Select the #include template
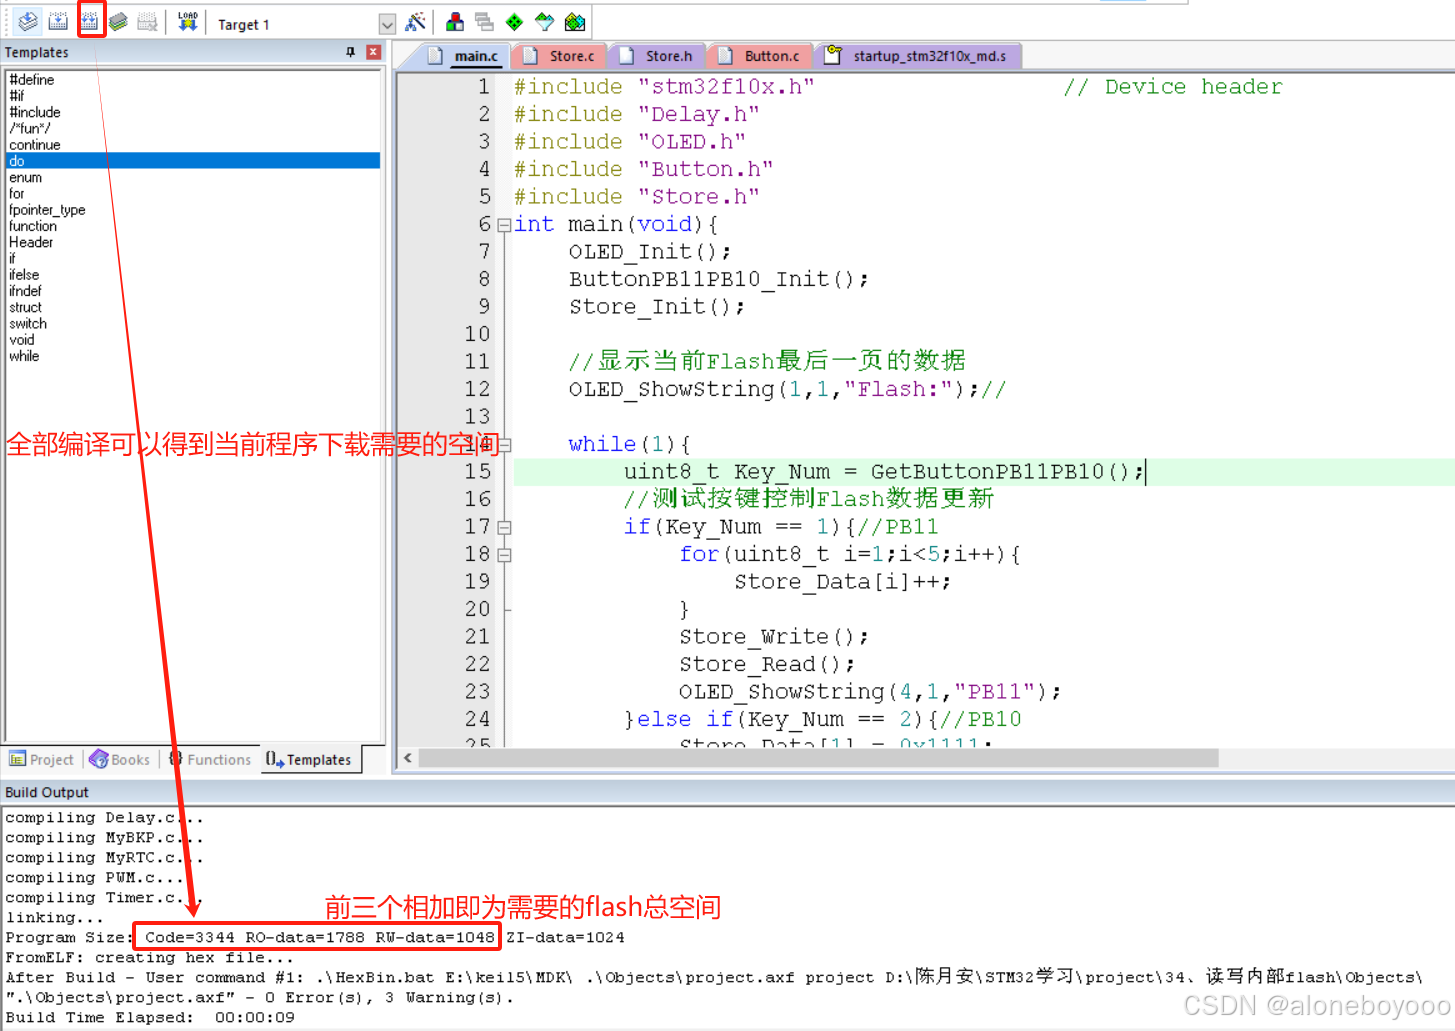 click(x=35, y=112)
